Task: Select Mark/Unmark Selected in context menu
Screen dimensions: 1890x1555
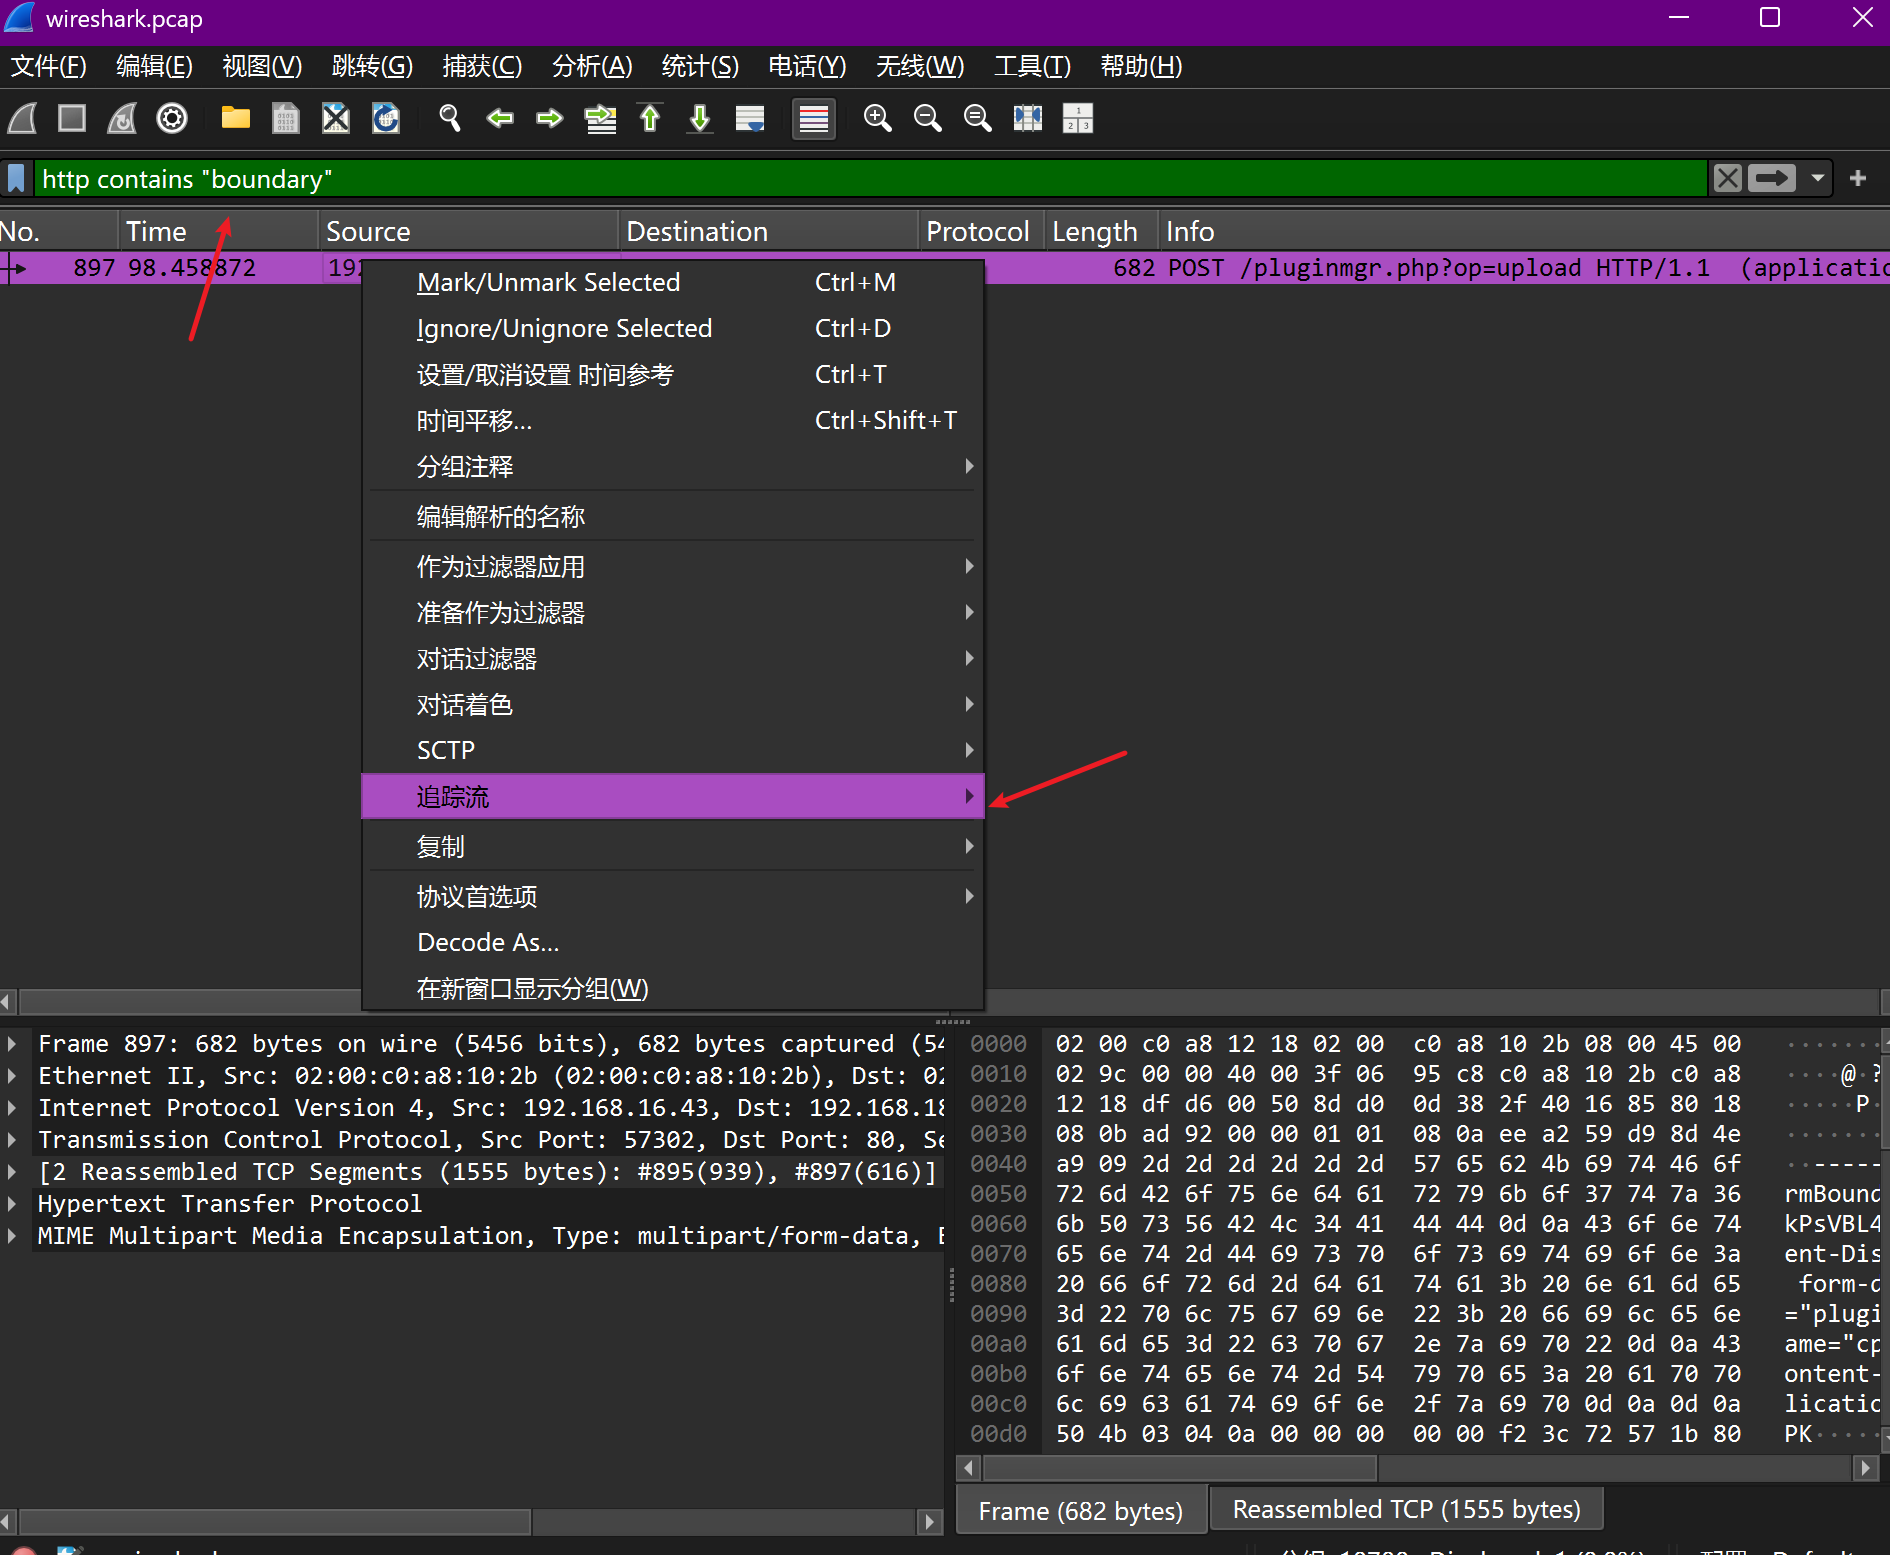Action: coord(548,283)
